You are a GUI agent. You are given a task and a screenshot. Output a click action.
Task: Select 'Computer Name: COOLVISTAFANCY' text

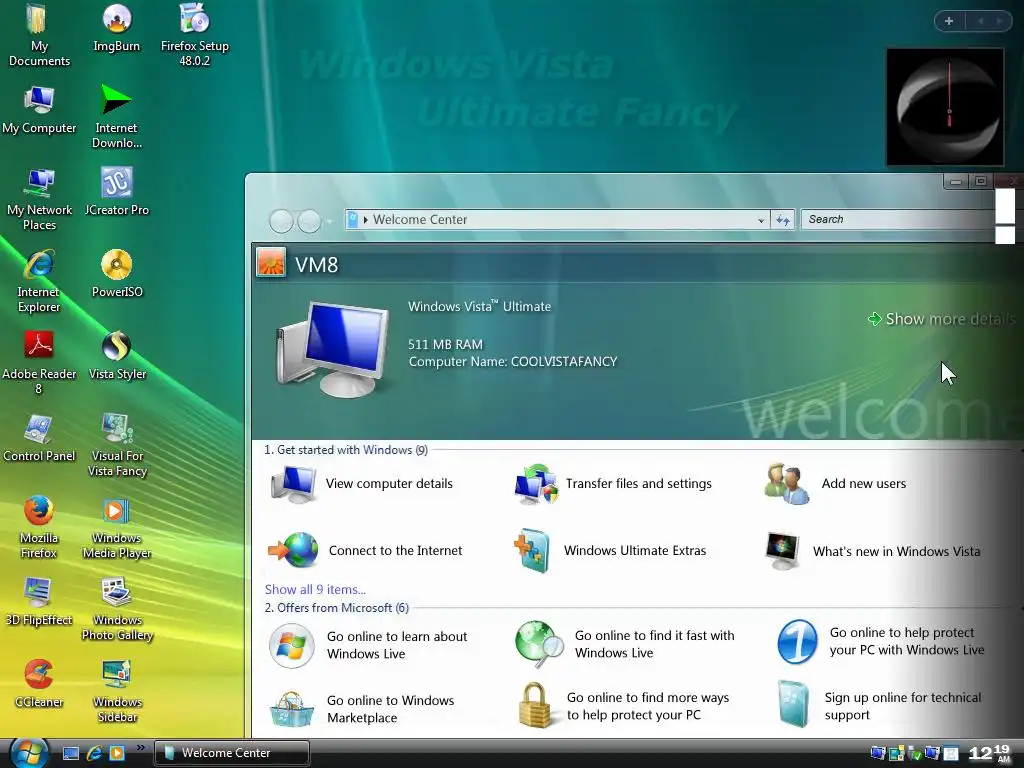coord(513,362)
